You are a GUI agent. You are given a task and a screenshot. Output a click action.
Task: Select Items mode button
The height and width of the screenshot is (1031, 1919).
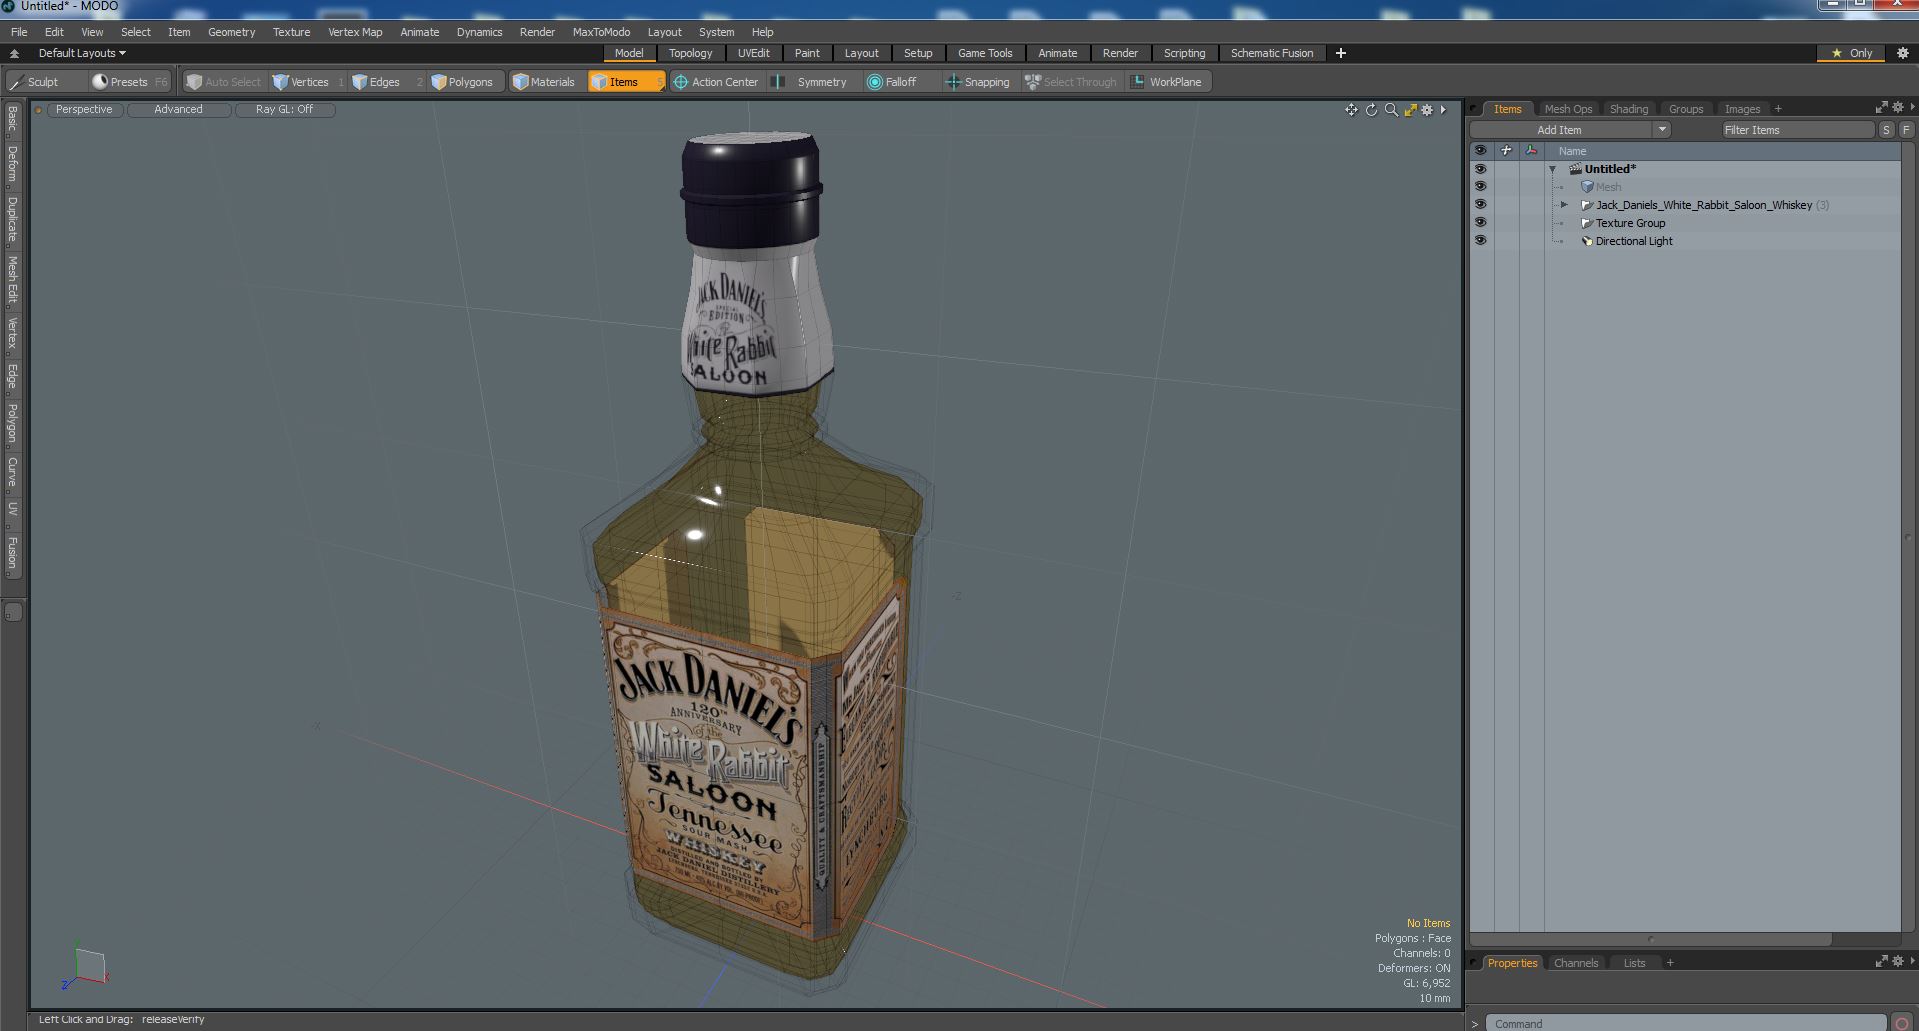[625, 82]
